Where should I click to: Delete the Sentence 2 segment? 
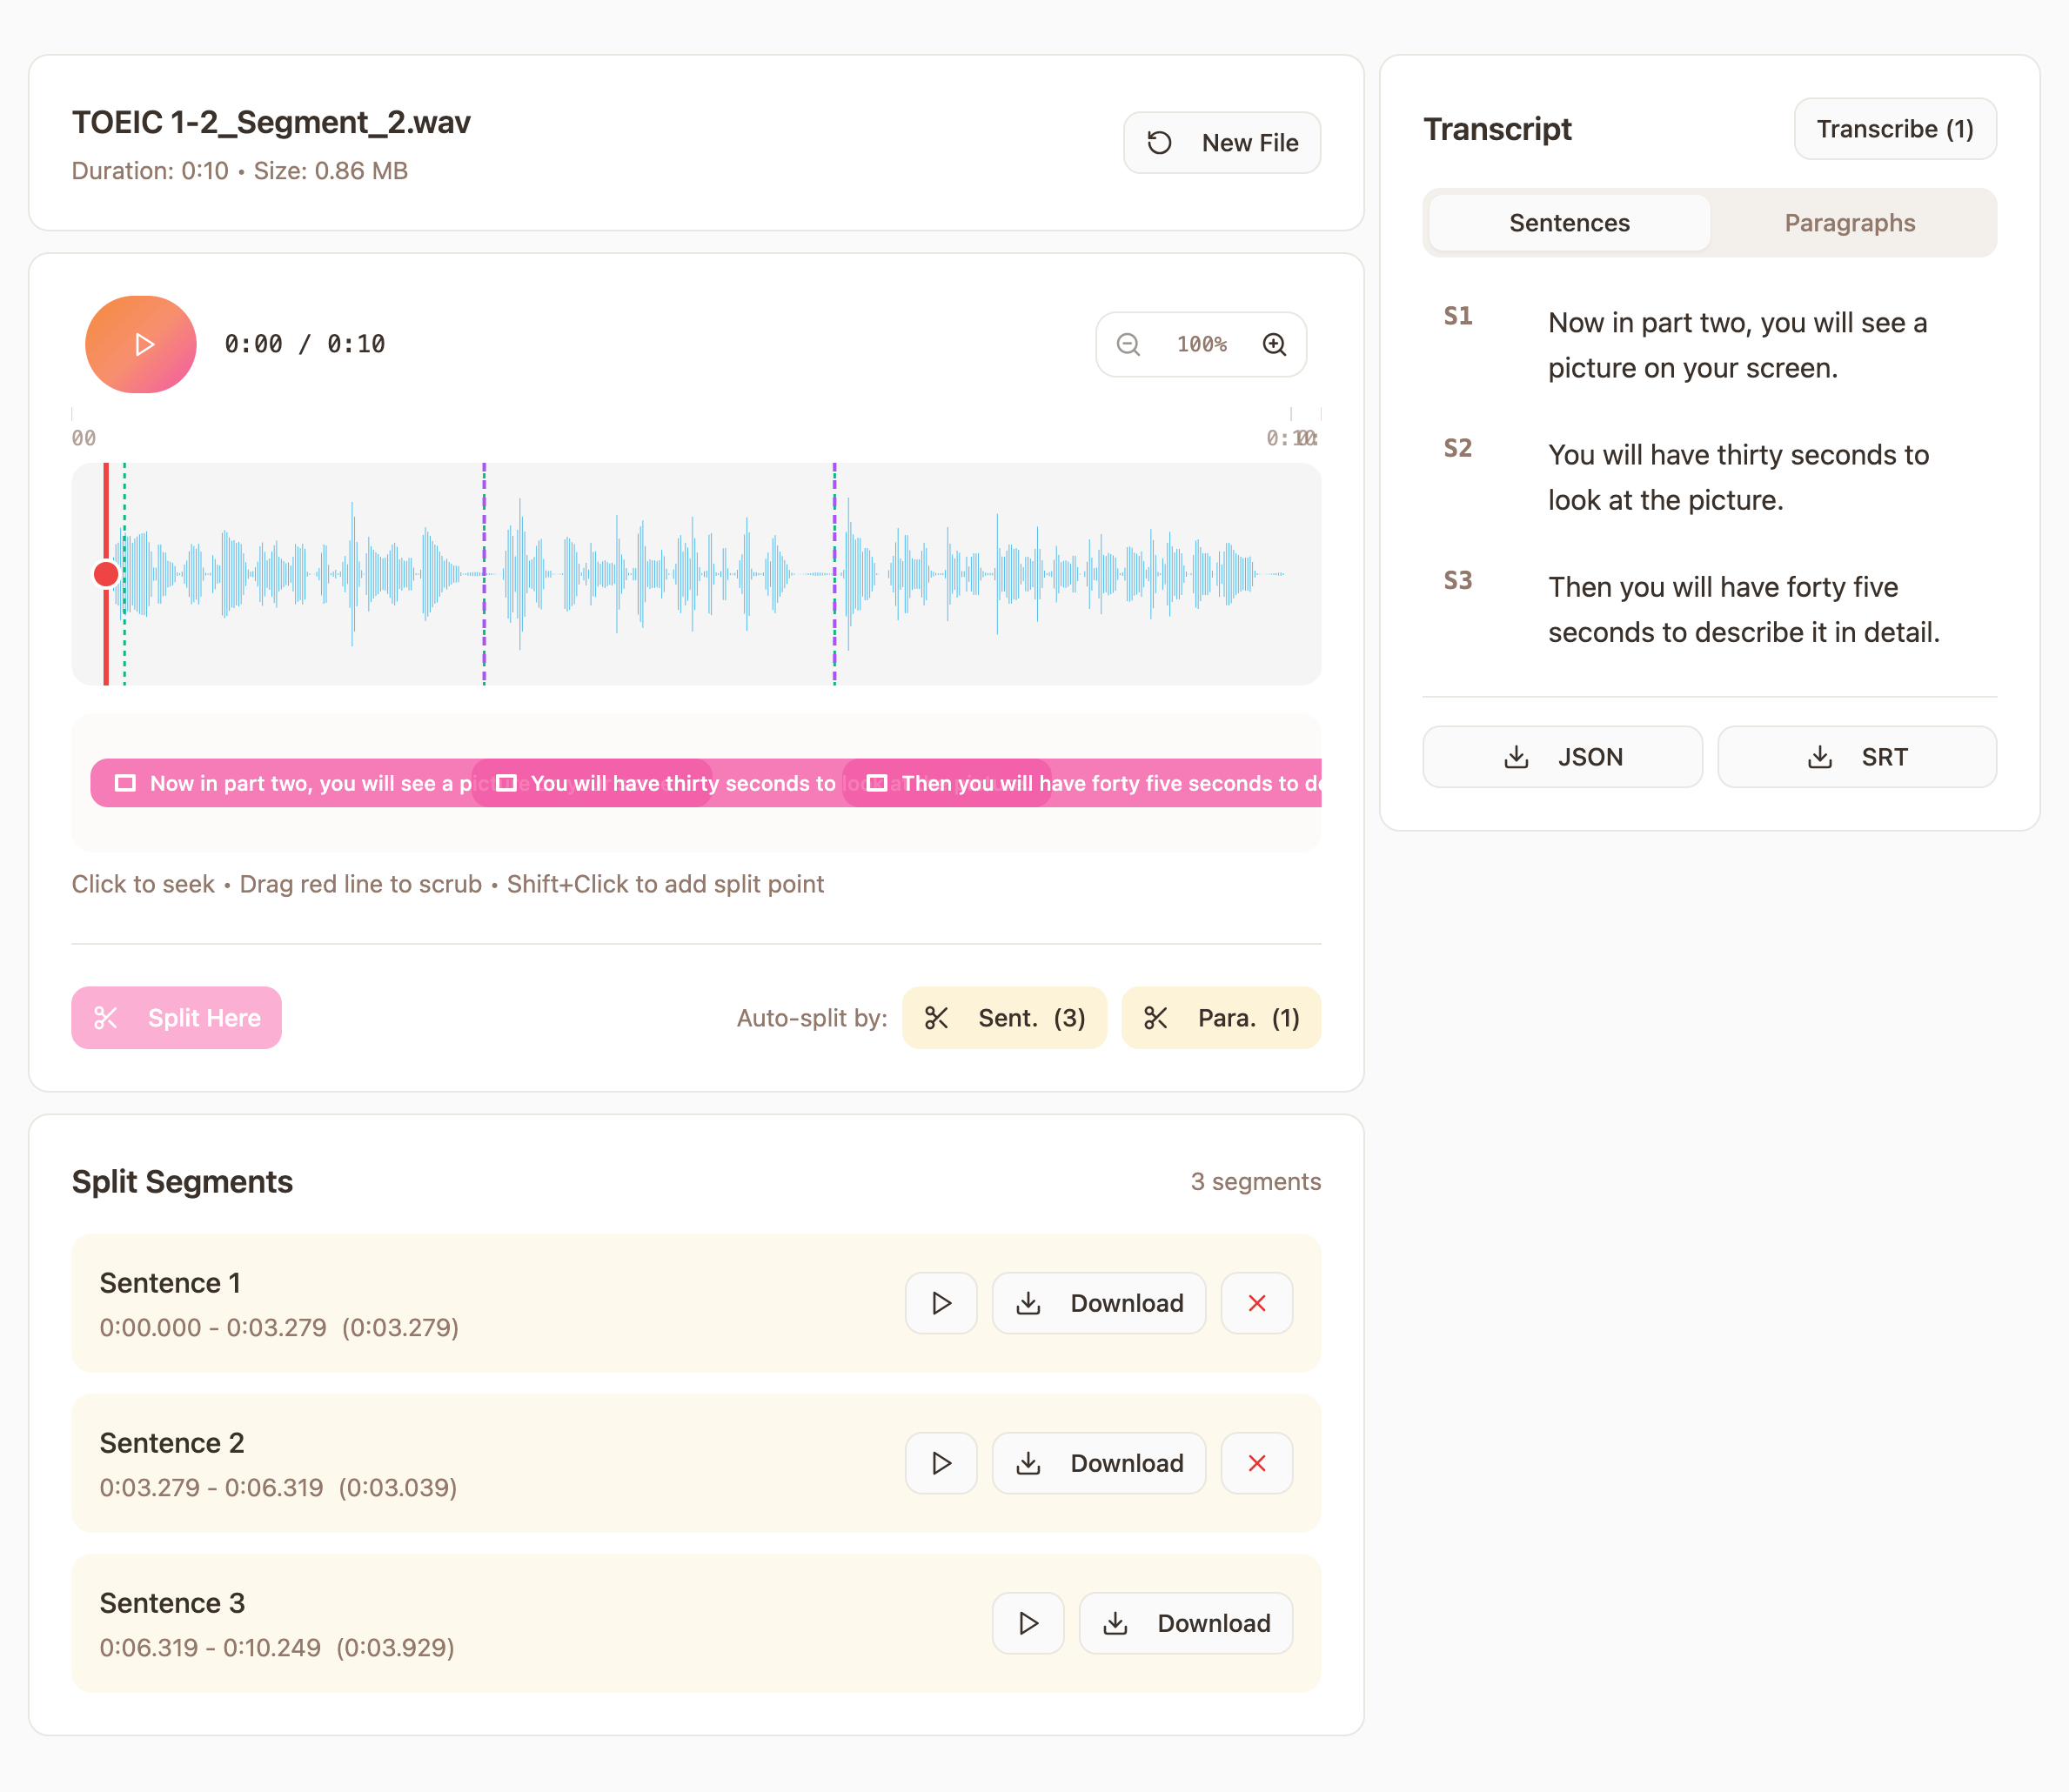click(x=1256, y=1463)
